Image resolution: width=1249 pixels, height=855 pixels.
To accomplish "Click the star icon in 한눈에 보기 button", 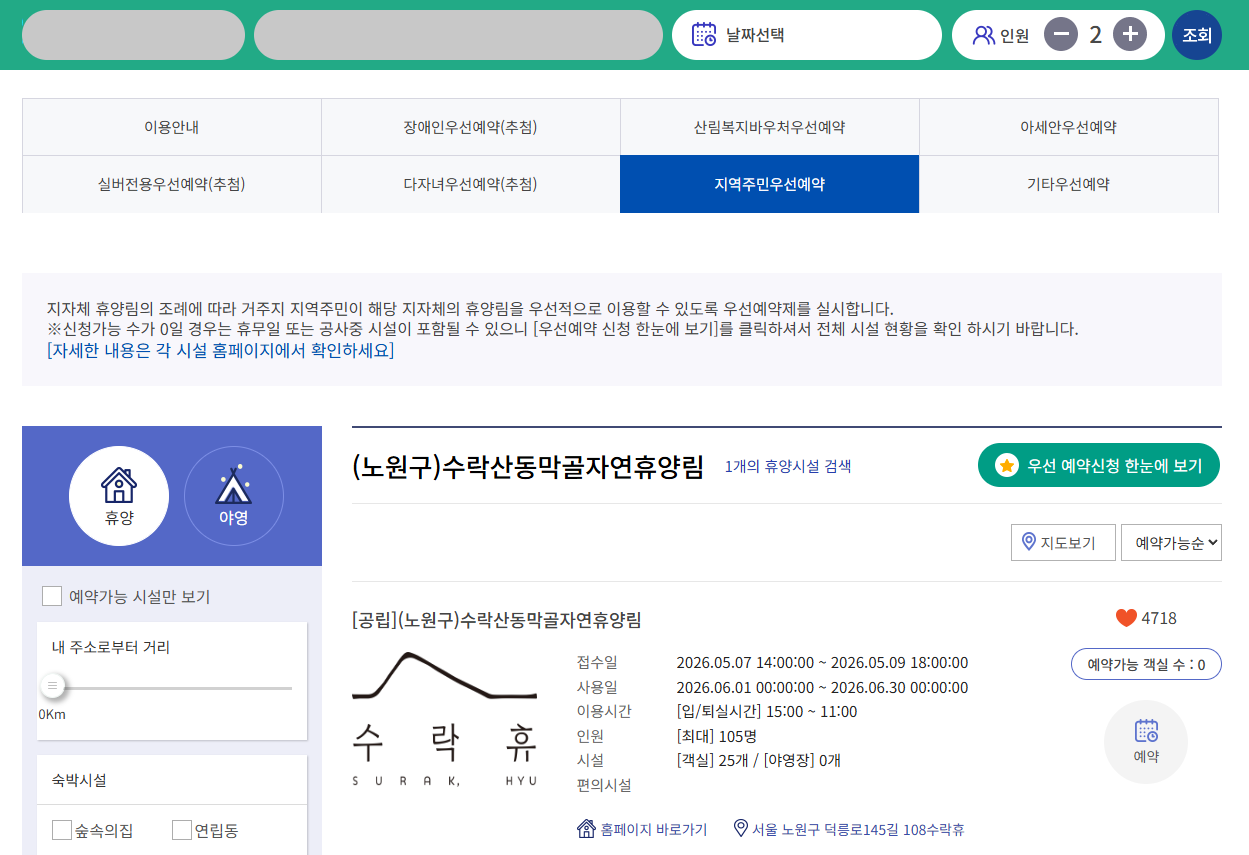I will point(1007,465).
